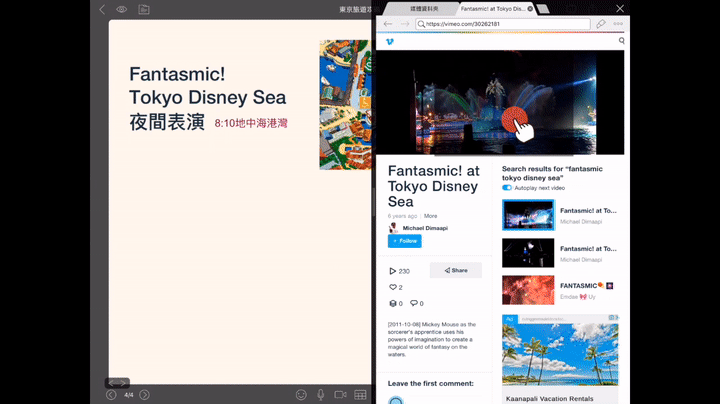Open the FANTASMIC video thumbnail by Emdae
The image size is (720, 404).
click(527, 290)
